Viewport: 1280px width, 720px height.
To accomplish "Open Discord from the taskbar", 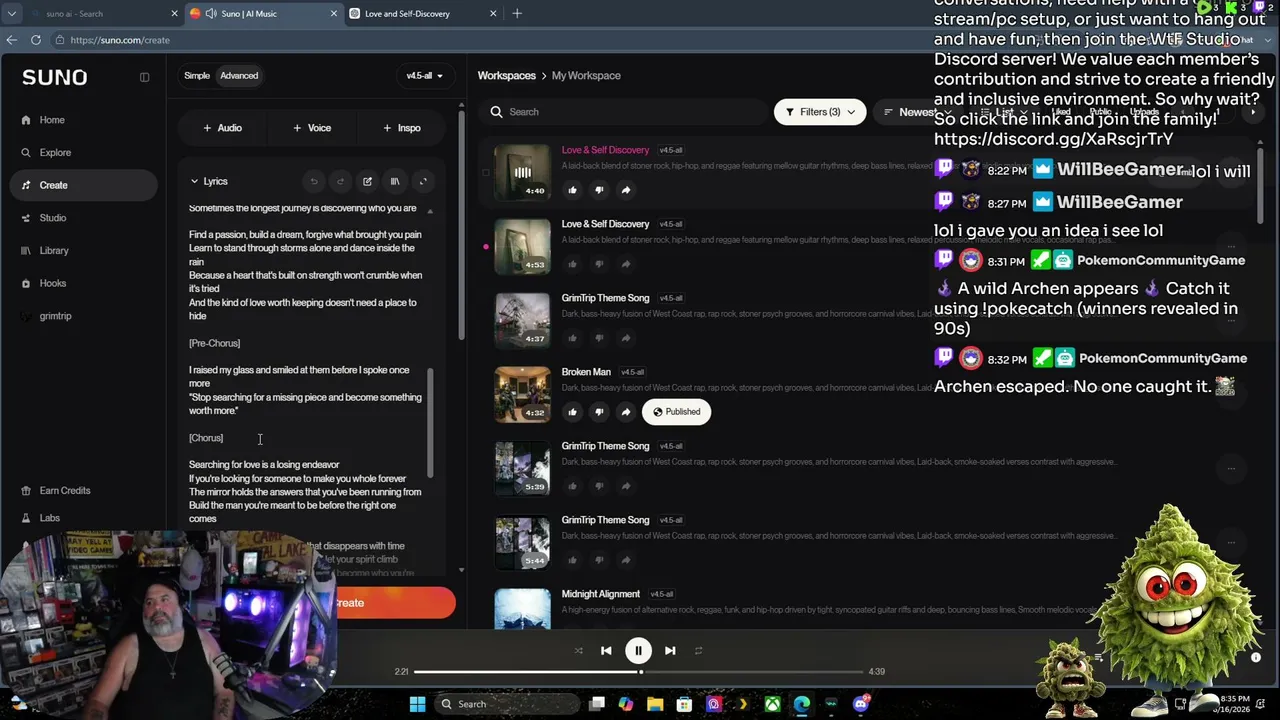I will click(861, 704).
